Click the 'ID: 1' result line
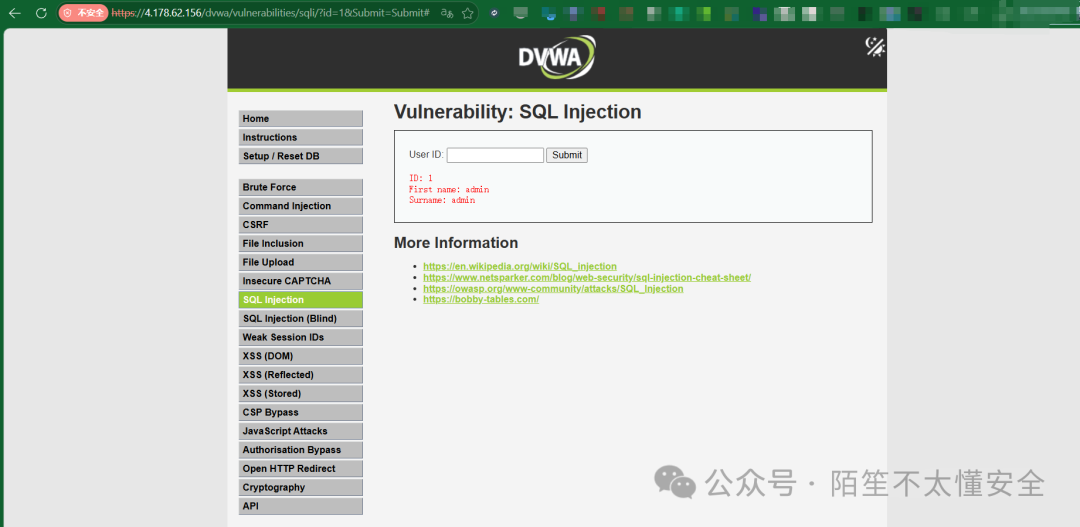Image resolution: width=1080 pixels, height=527 pixels. (420, 178)
